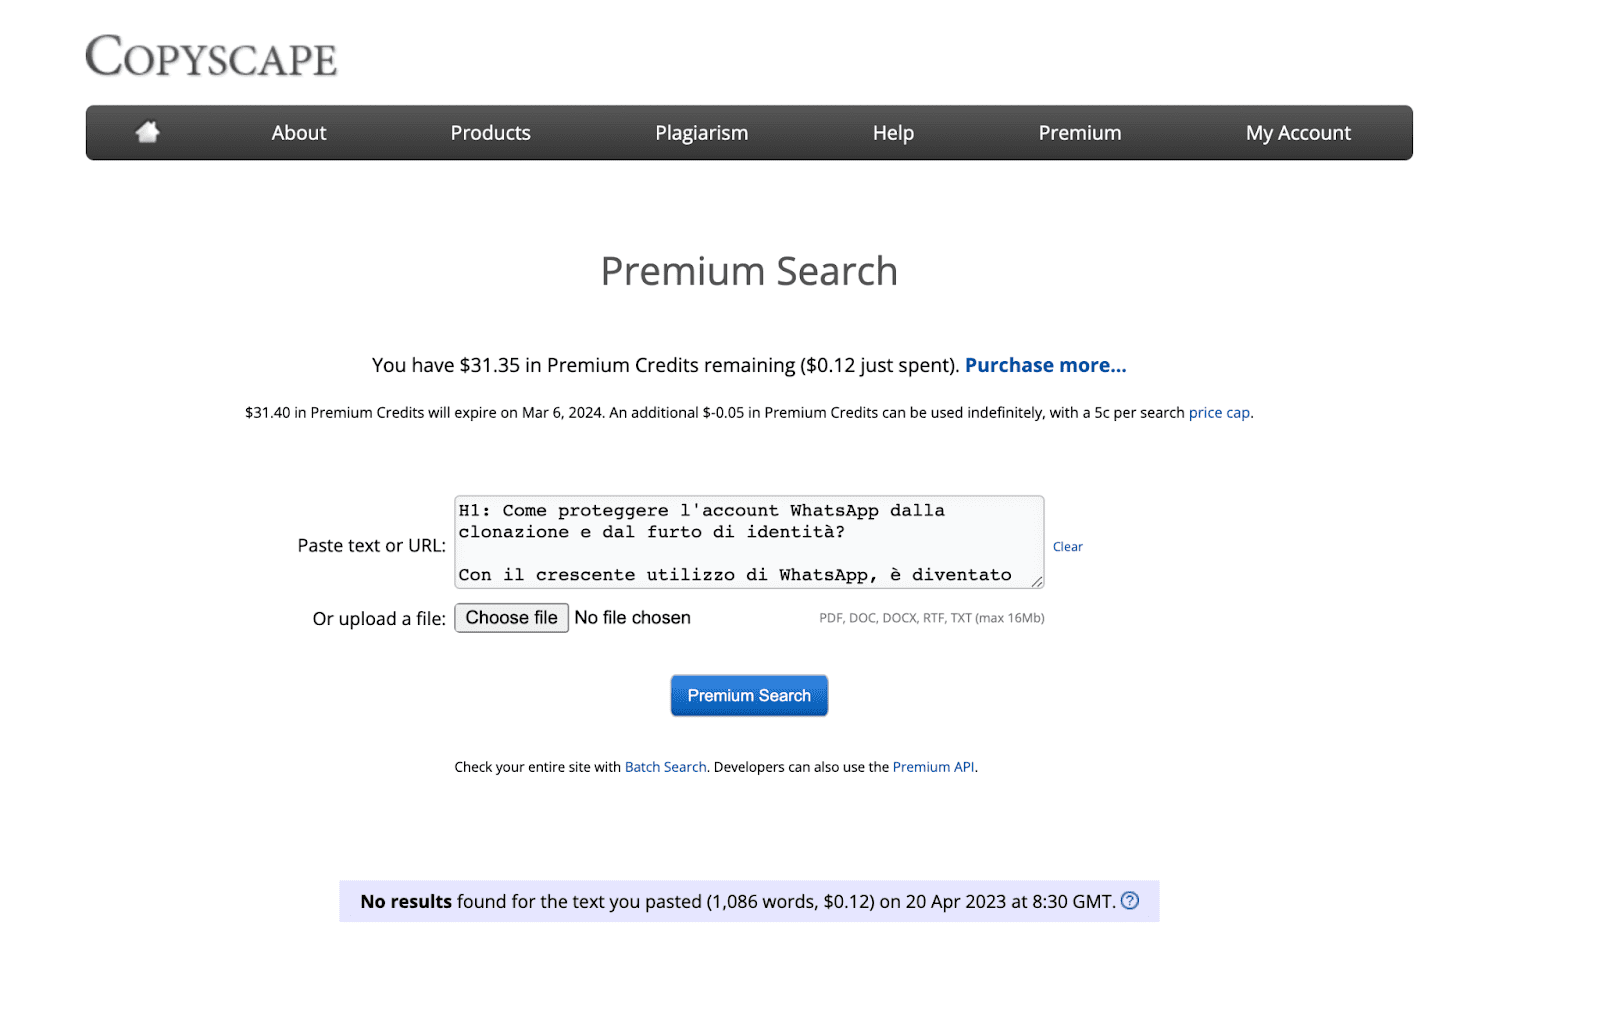
Task: Click the 'expire on Mar 6, 2024' notice
Action: pos(529,413)
